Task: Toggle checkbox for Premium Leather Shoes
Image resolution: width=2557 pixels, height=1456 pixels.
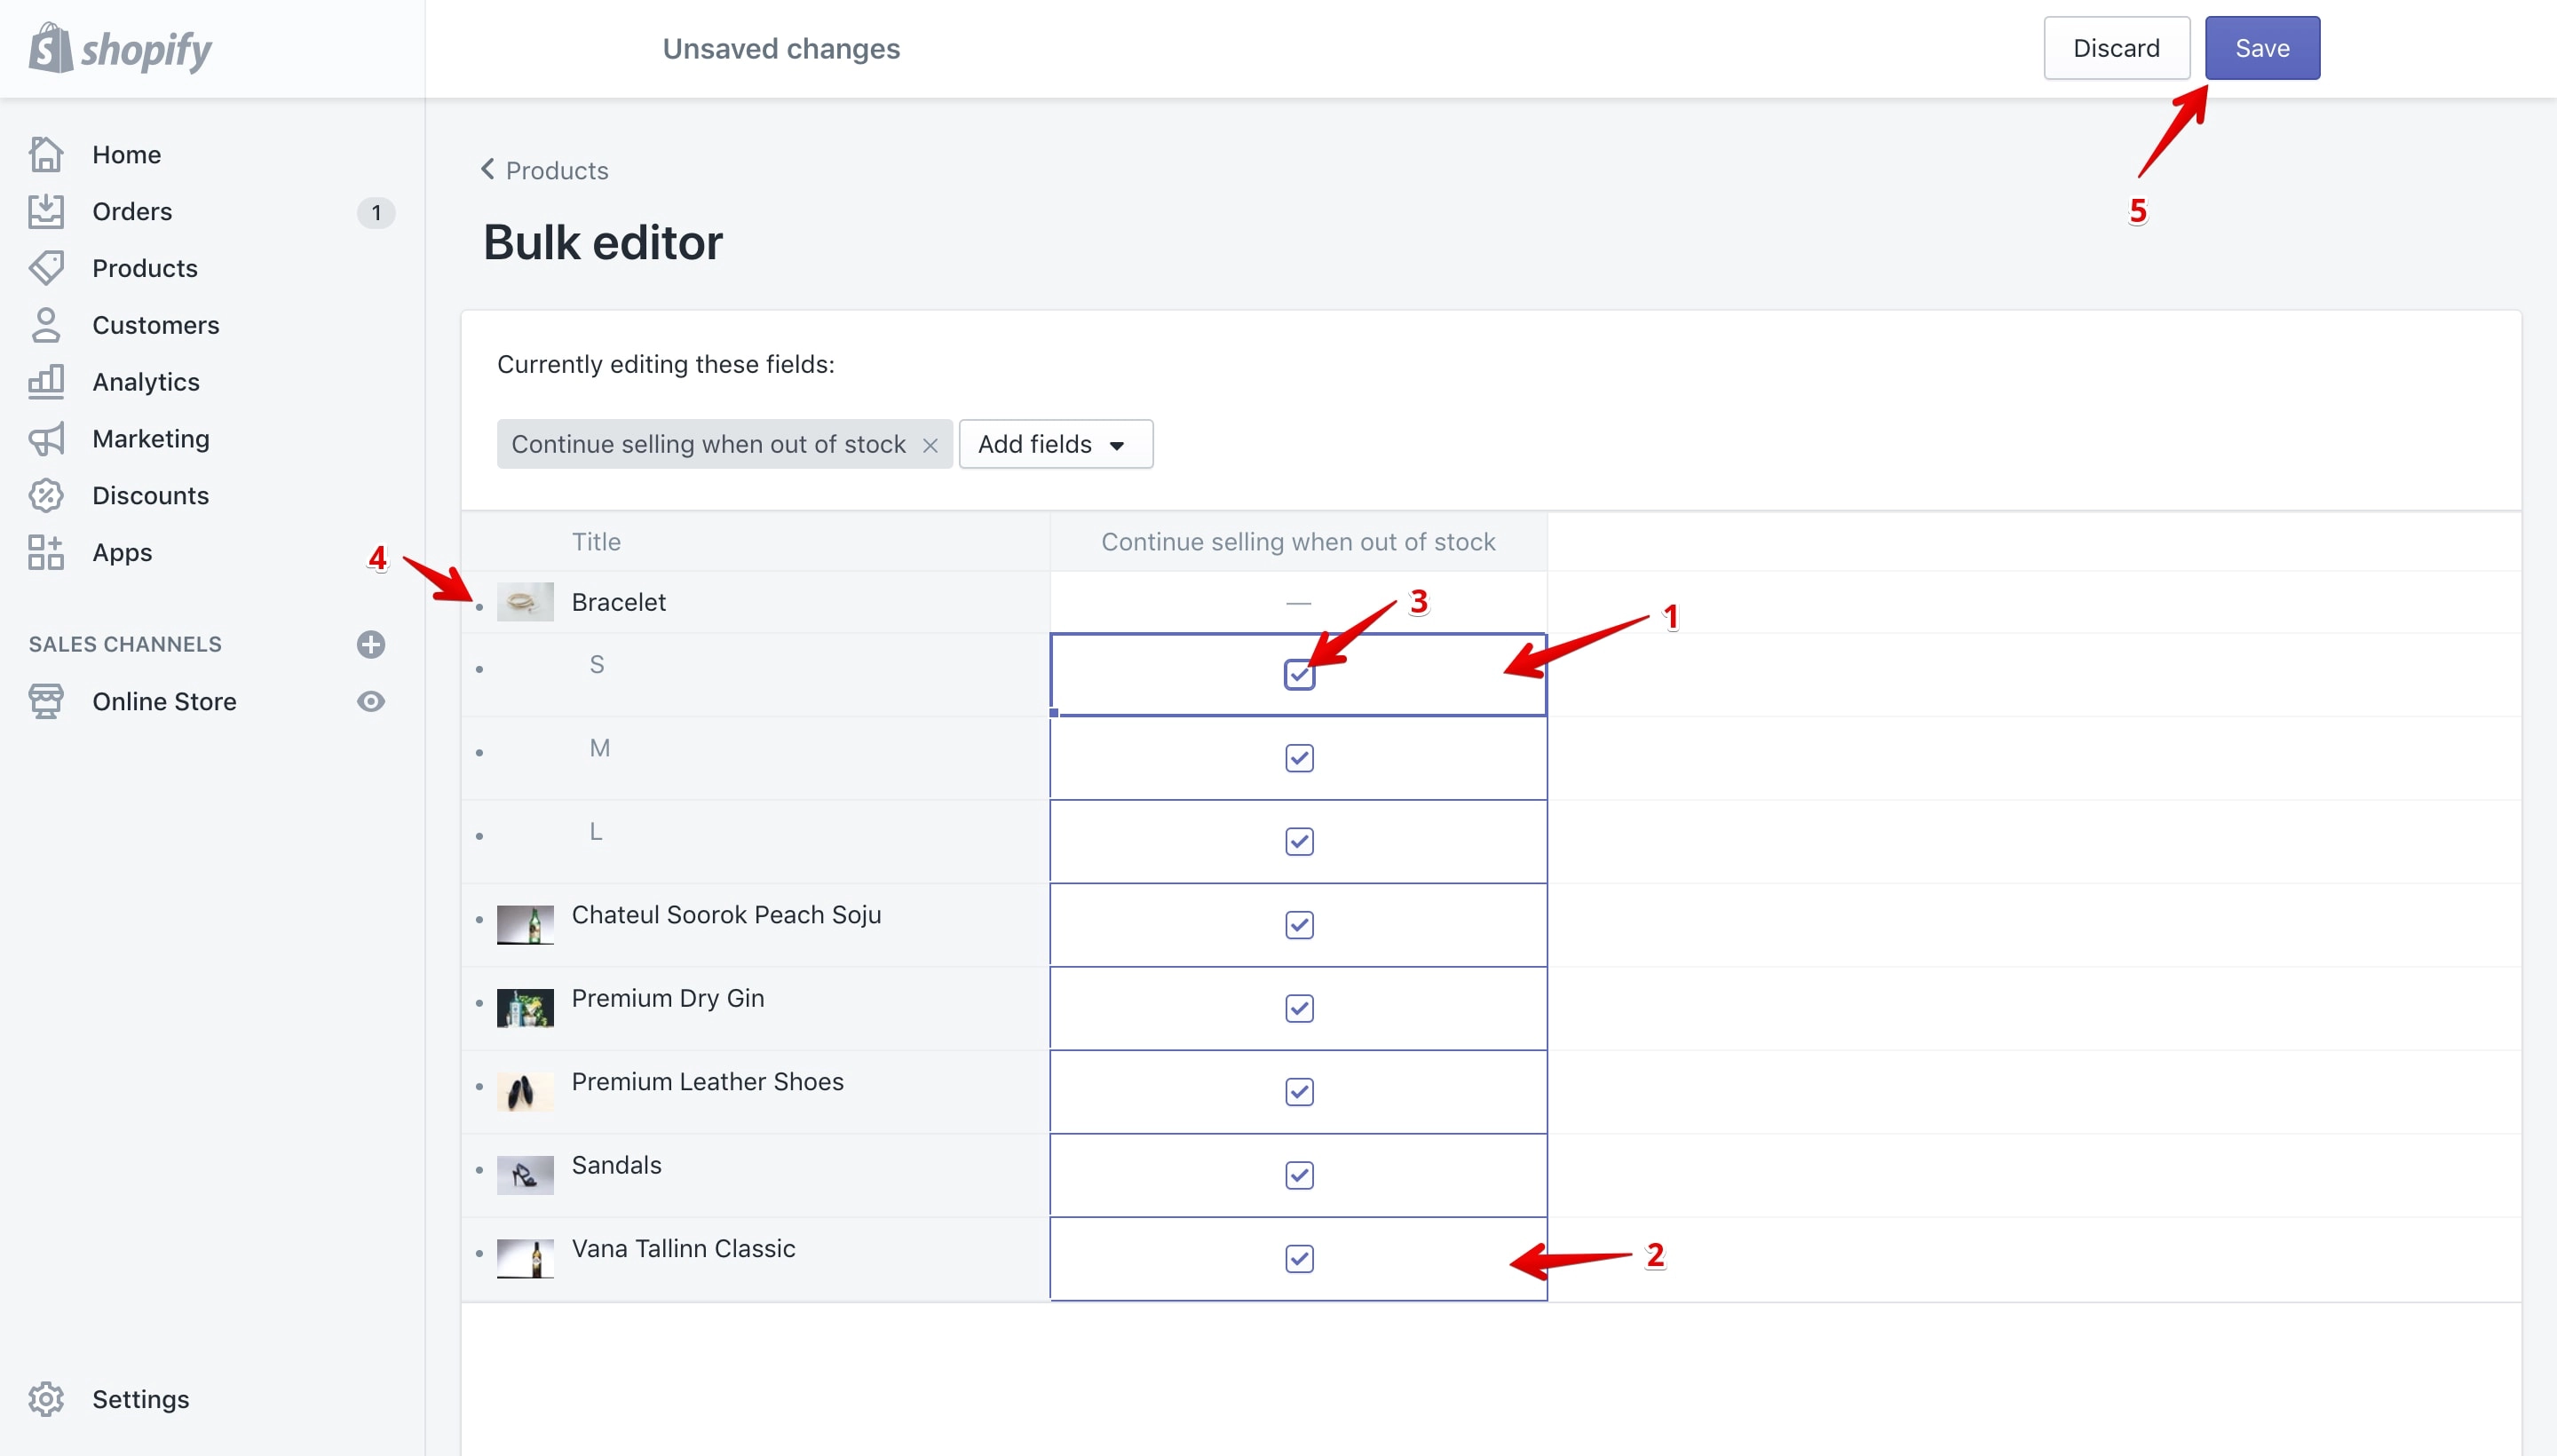Action: point(1299,1092)
